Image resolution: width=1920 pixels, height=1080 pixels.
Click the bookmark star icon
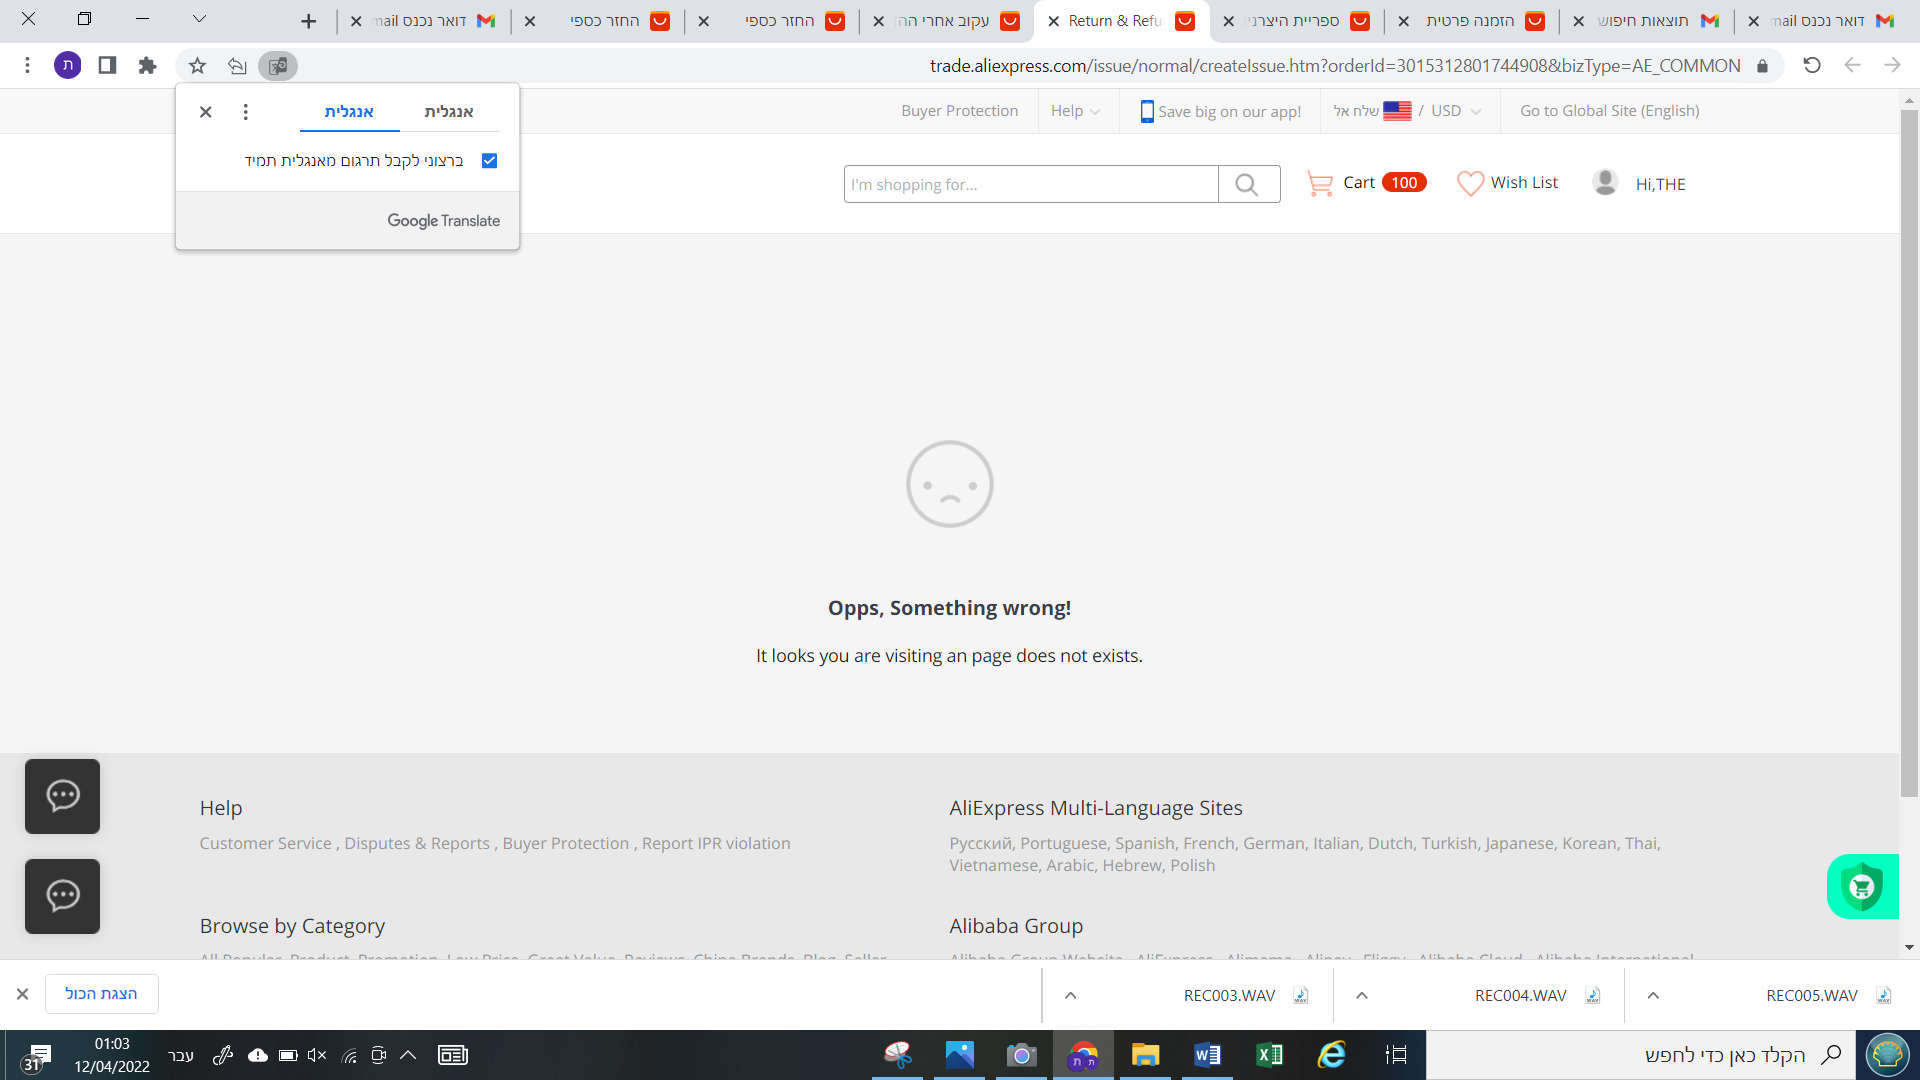tap(197, 66)
